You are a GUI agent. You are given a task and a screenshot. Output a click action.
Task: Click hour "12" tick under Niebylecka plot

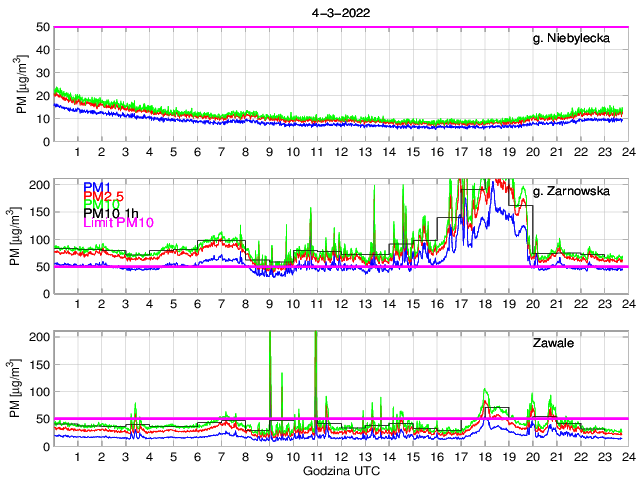tap(341, 152)
